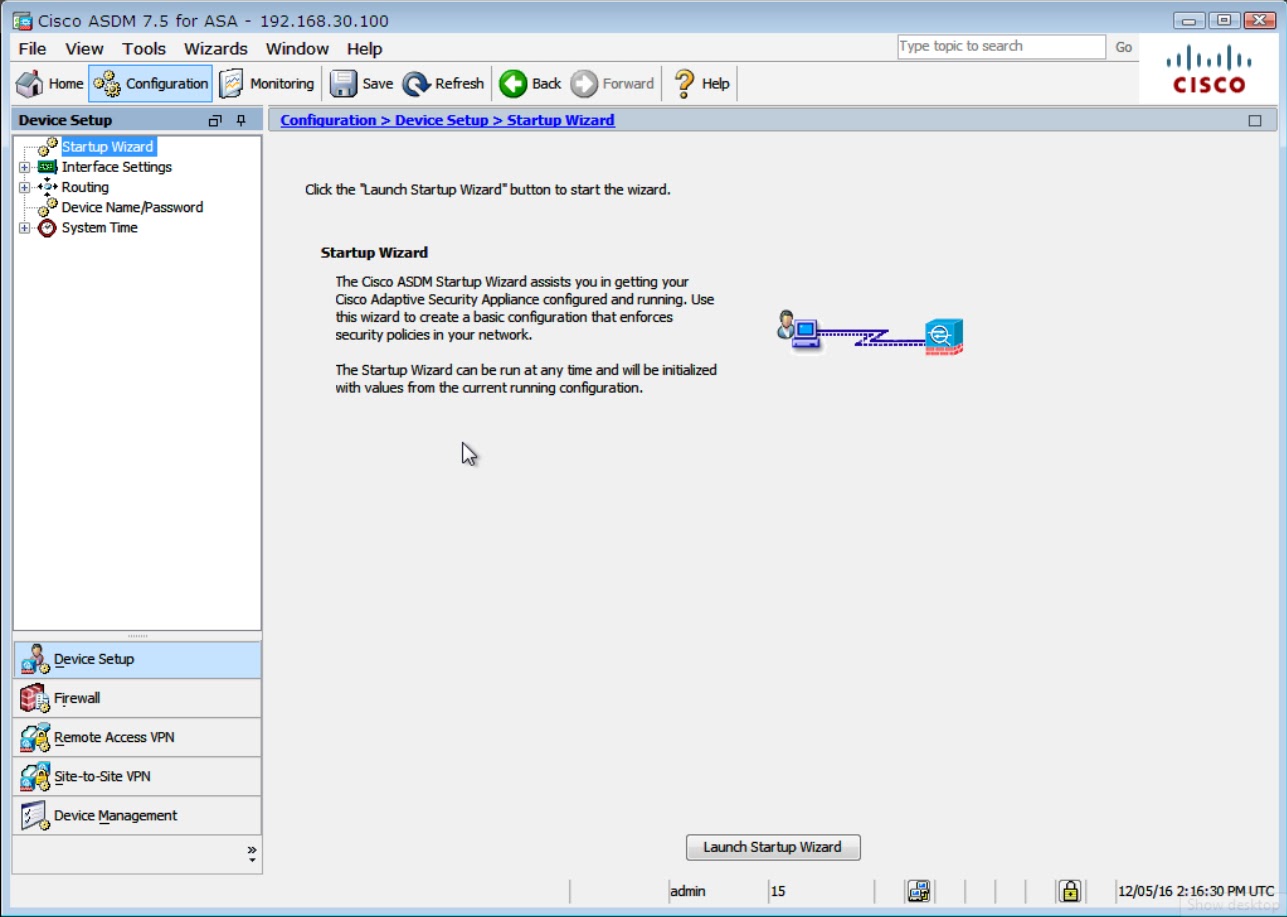Click the date and time status entry
Viewport: 1287px width, 917px height.
pos(1196,891)
